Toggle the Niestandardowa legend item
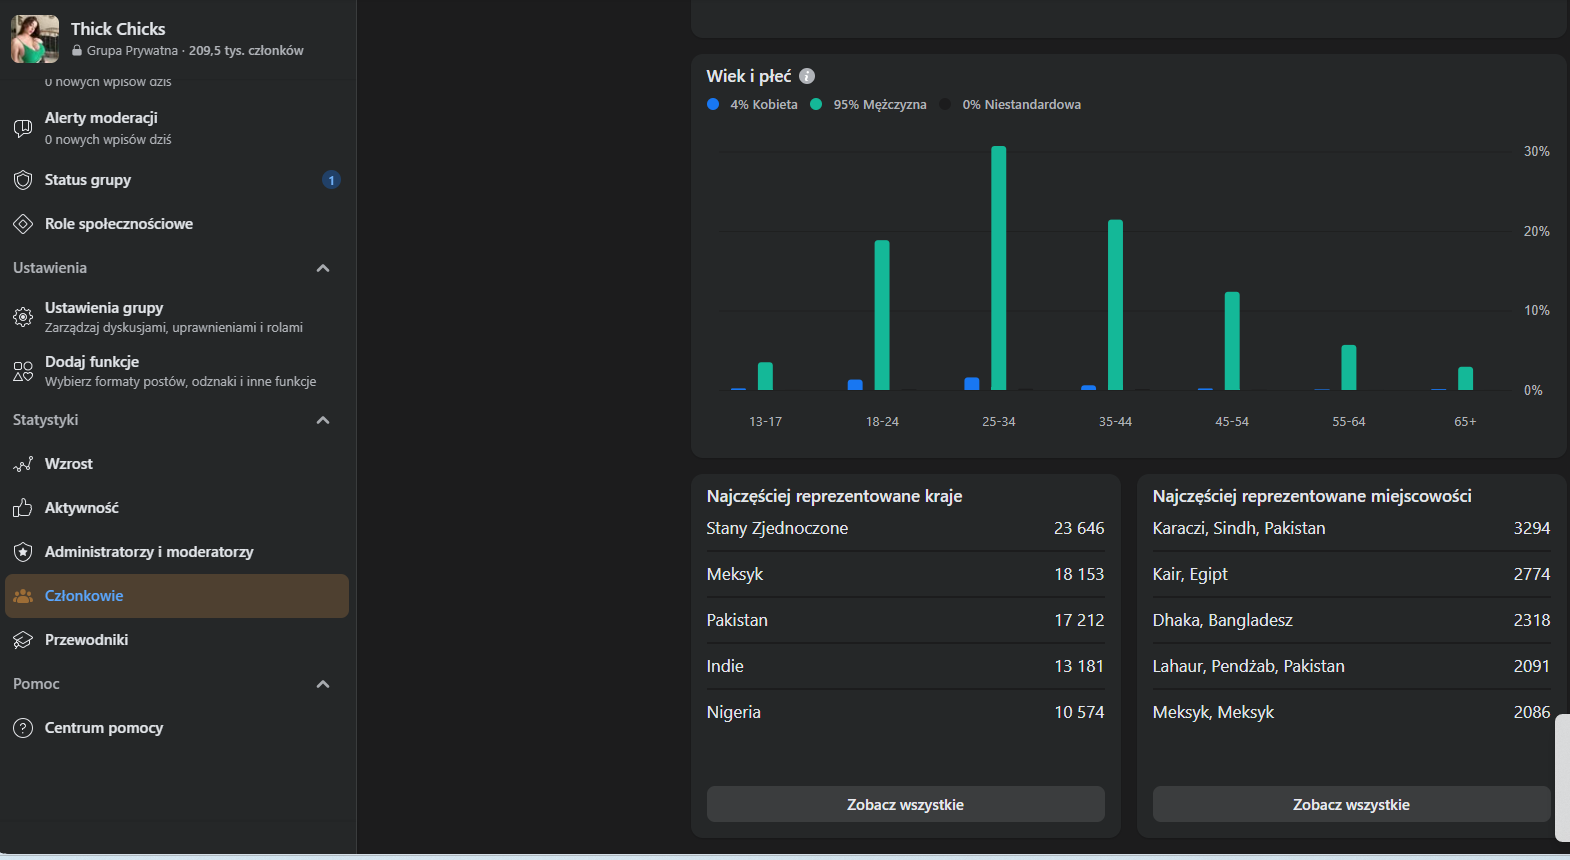The image size is (1570, 860). click(x=1010, y=104)
